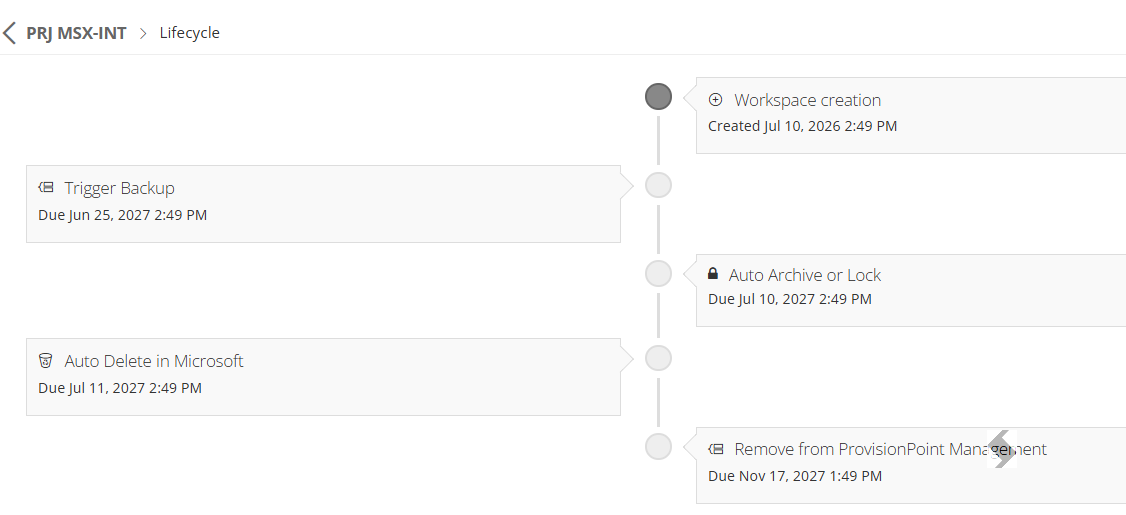
Task: Select the Remove from ProvisionPoint timeline node
Action: pos(659,447)
